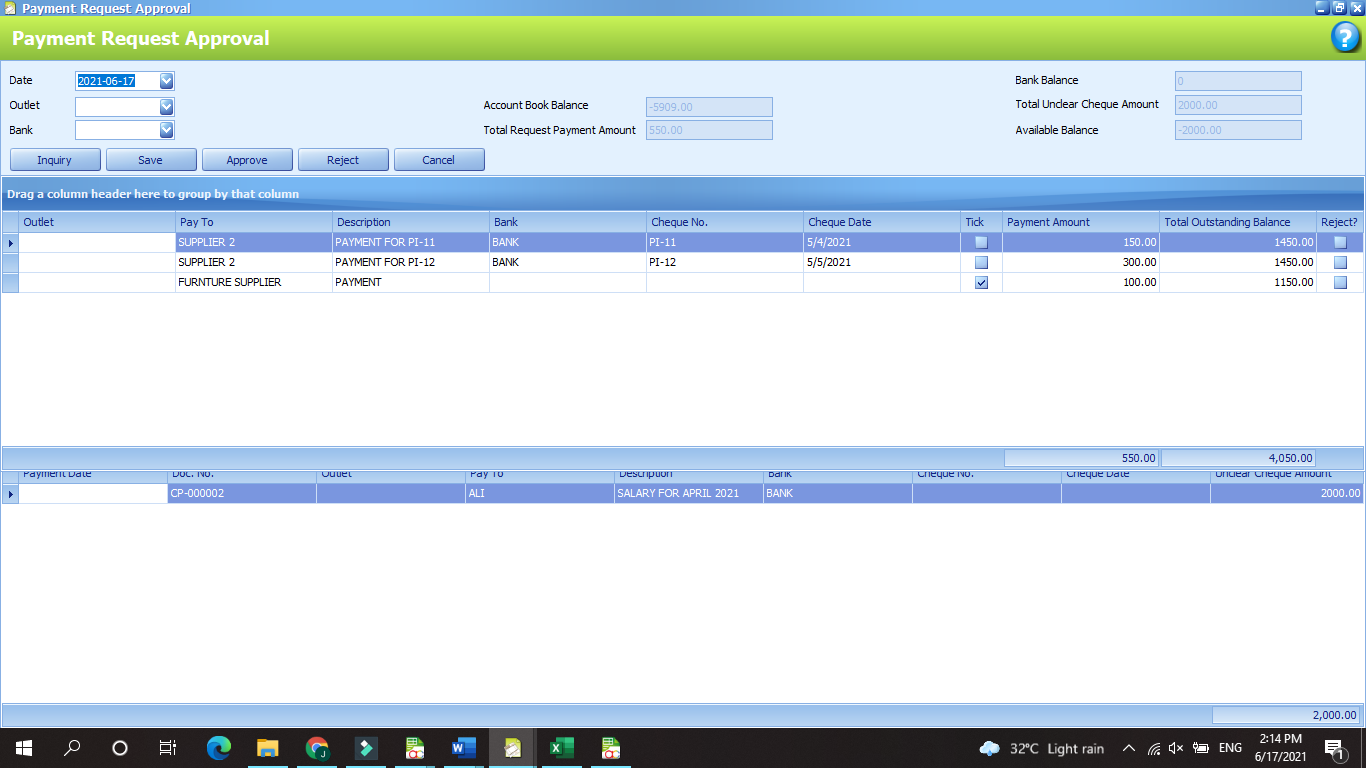Viewport: 1366px width, 768px height.
Task: Select the CP-000002 unclear cheque row
Action: 240,493
